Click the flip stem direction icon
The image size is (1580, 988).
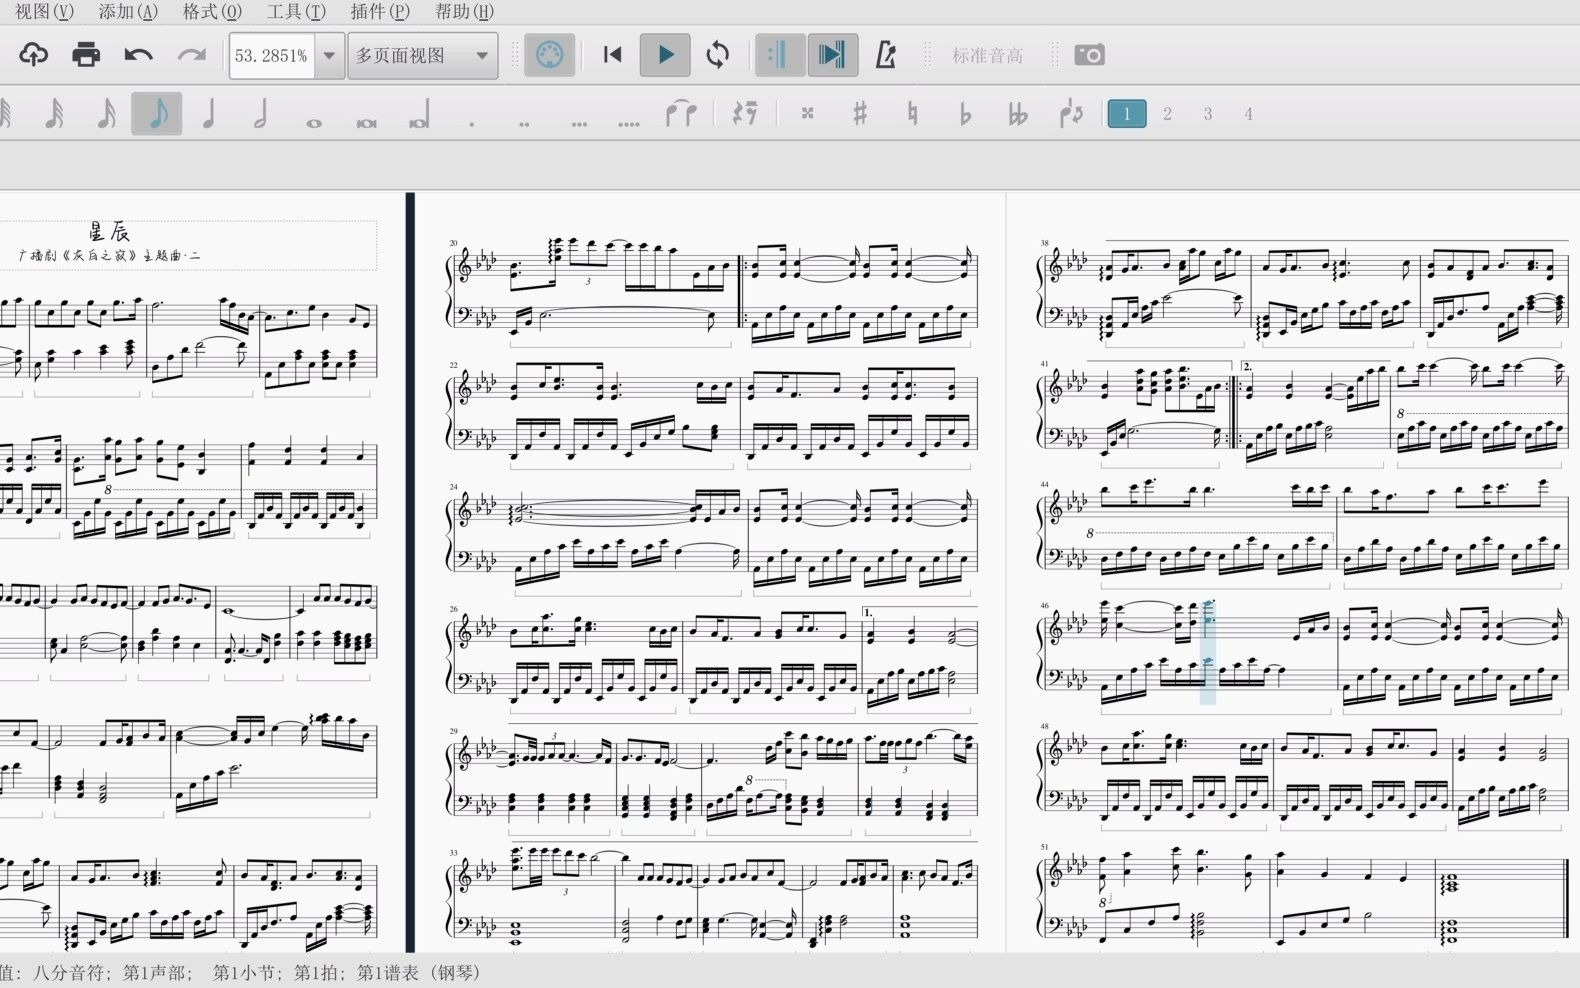pos(1070,114)
